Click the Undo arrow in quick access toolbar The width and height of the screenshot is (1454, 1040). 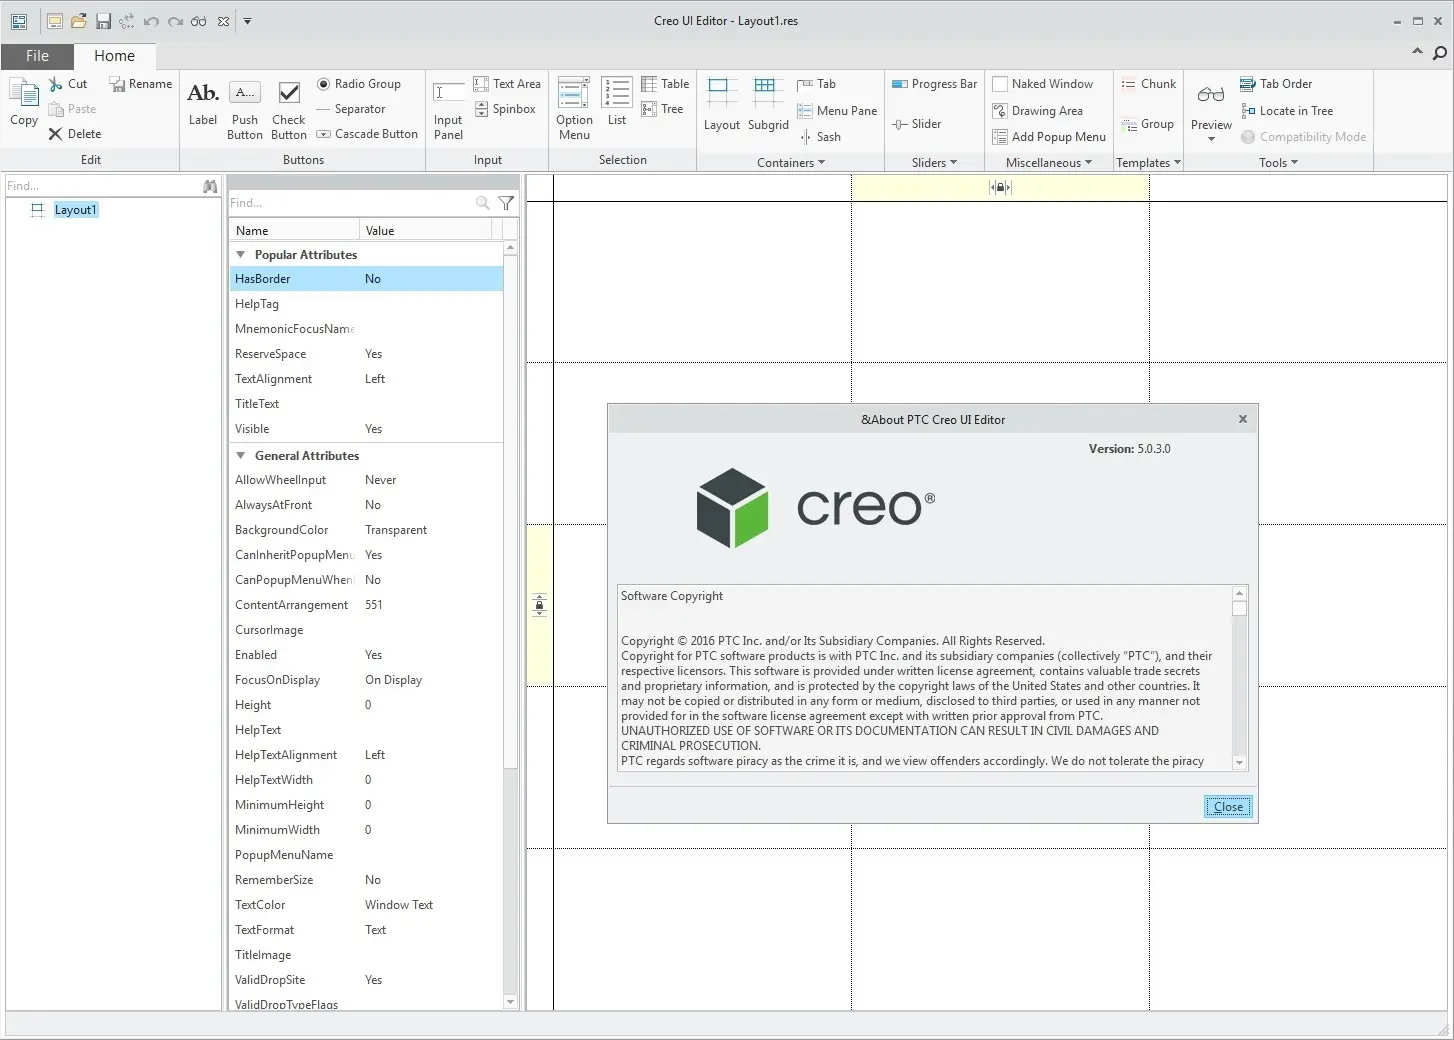151,21
